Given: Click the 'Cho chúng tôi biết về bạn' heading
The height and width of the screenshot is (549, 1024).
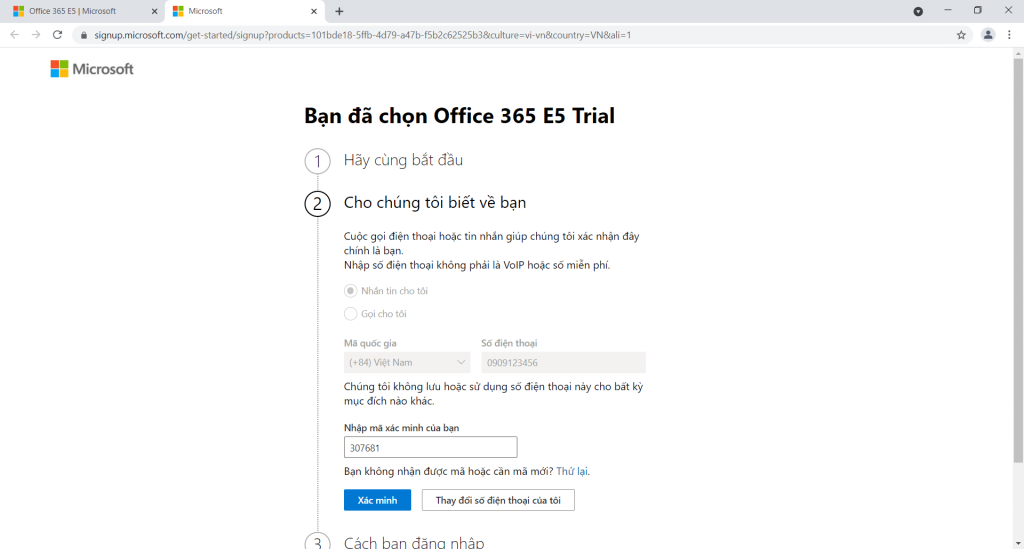Looking at the screenshot, I should tap(435, 202).
